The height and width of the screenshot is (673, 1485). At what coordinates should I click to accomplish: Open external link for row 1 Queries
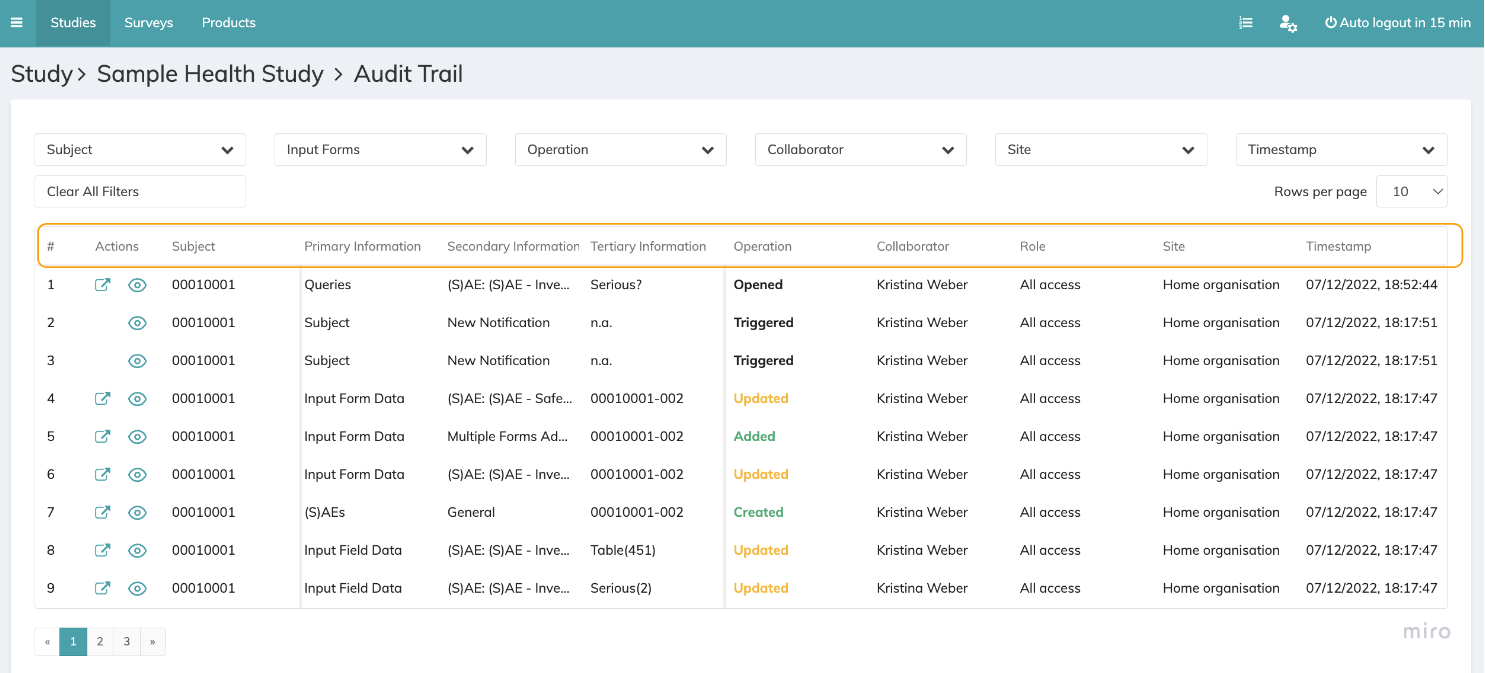[x=102, y=285]
